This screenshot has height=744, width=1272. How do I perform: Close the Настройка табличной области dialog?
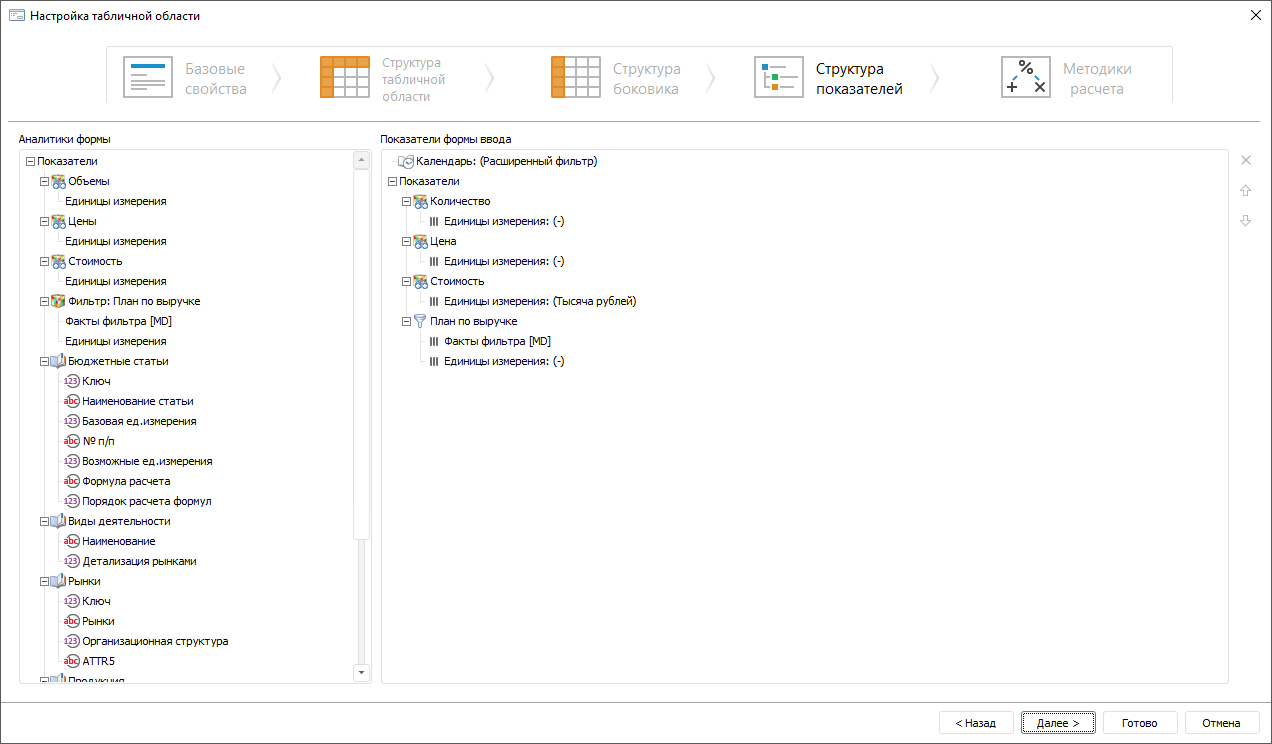(x=1255, y=15)
